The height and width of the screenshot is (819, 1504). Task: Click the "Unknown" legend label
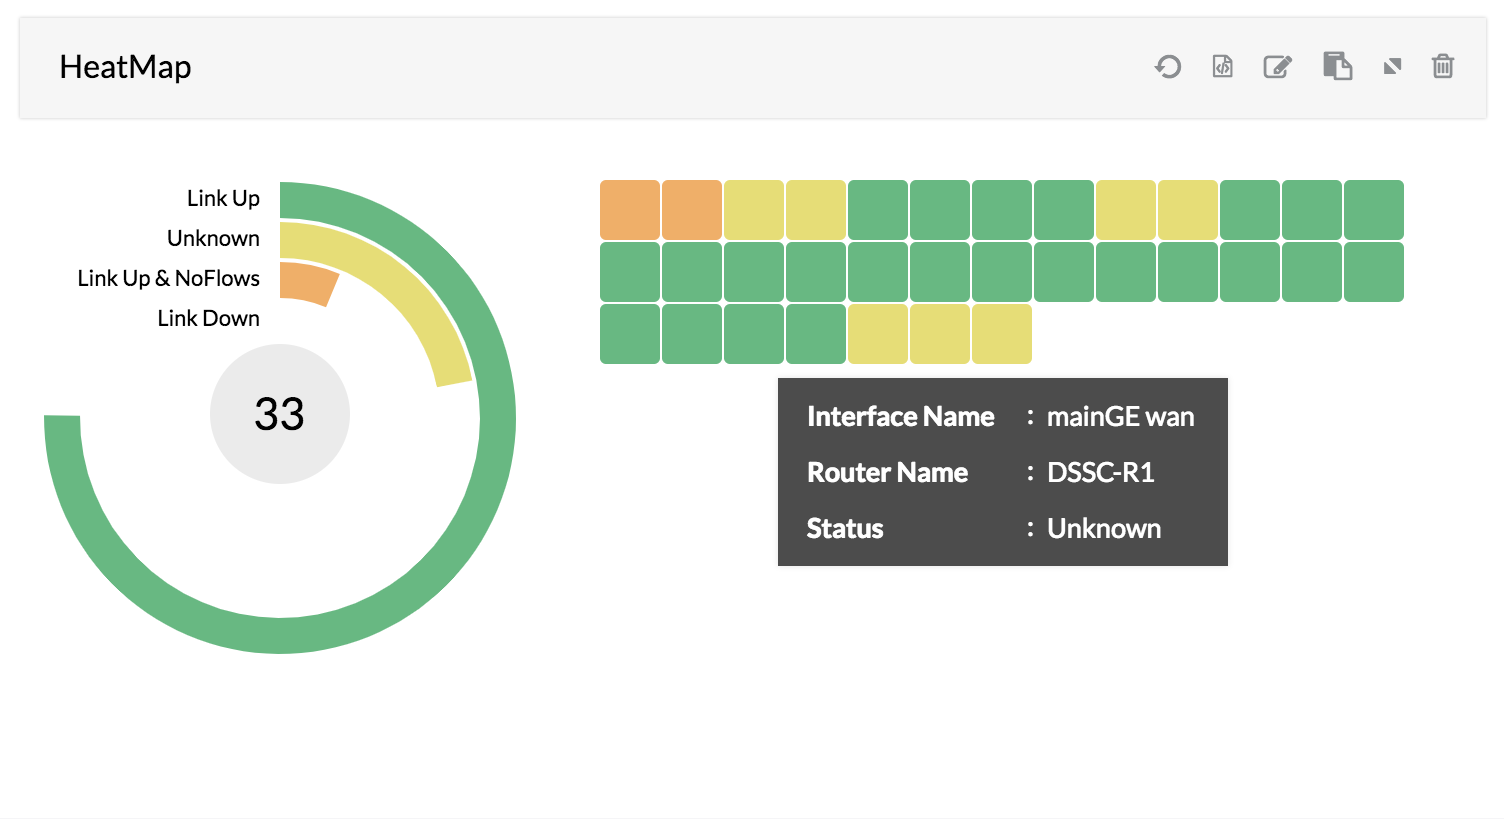213,239
